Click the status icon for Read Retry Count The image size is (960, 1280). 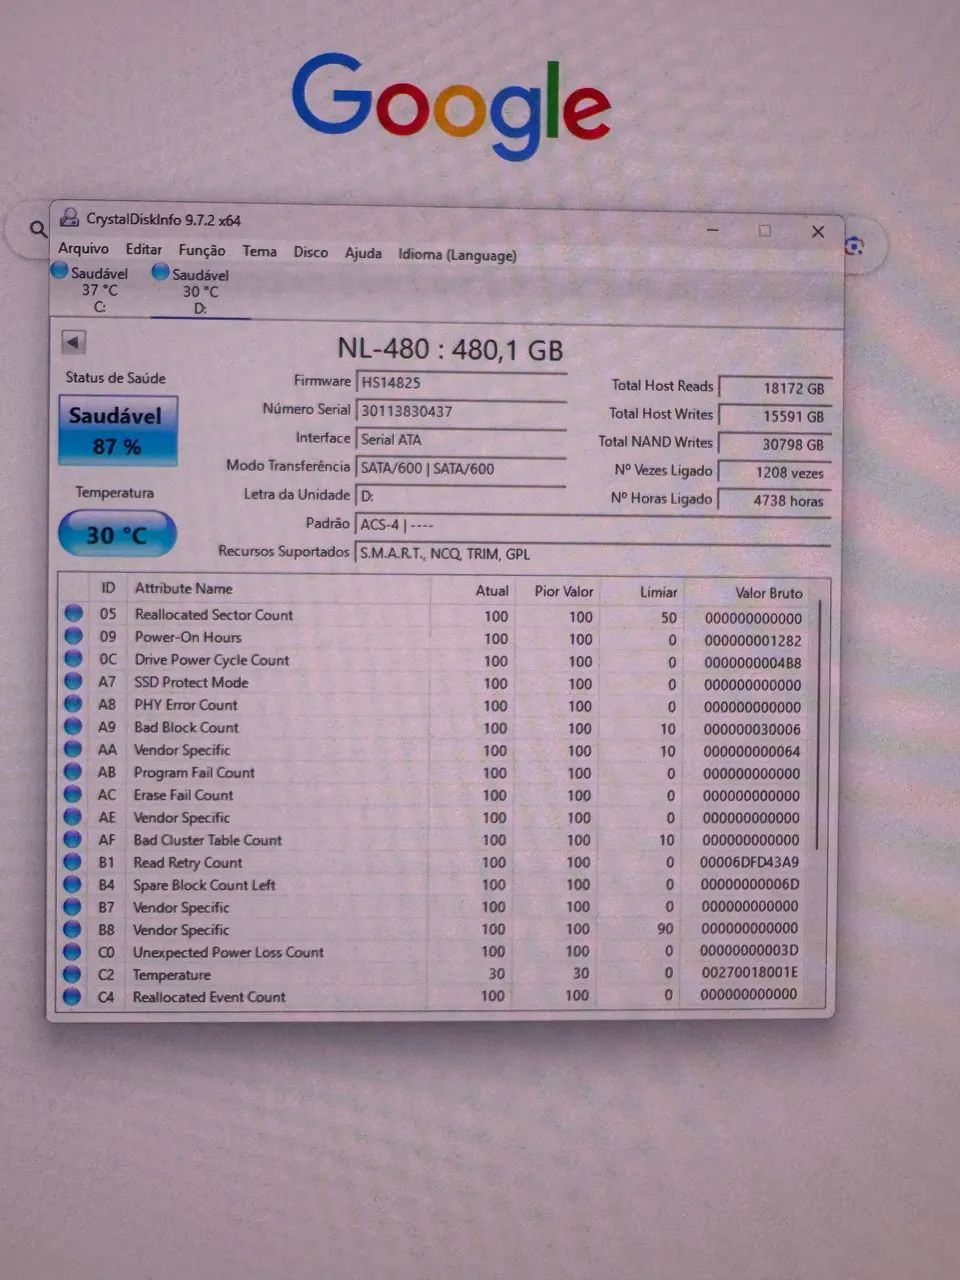pos(72,861)
